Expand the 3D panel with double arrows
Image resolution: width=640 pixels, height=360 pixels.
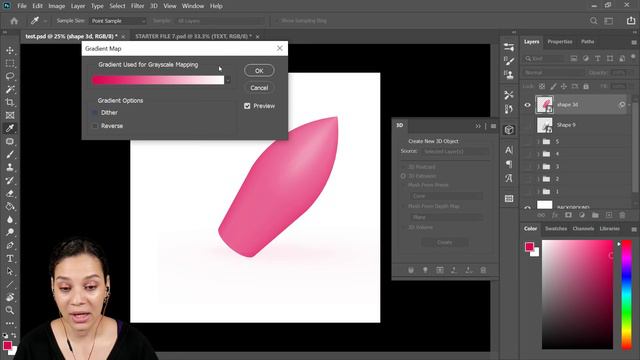coord(478,126)
